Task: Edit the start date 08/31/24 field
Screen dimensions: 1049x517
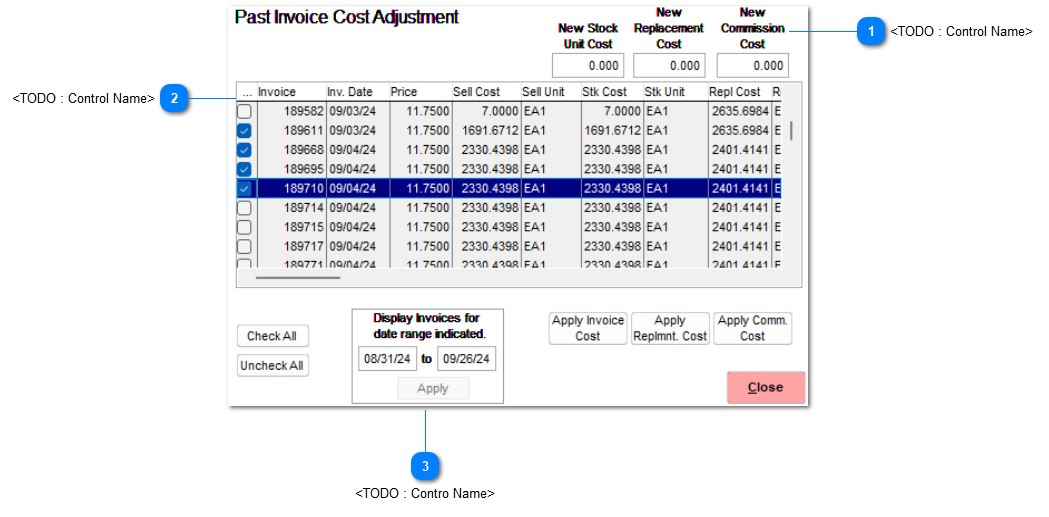Action: pyautogui.click(x=388, y=358)
